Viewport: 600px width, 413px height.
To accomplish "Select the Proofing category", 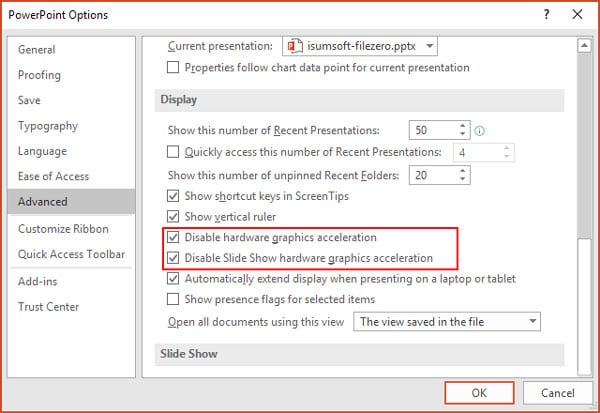I will click(39, 75).
